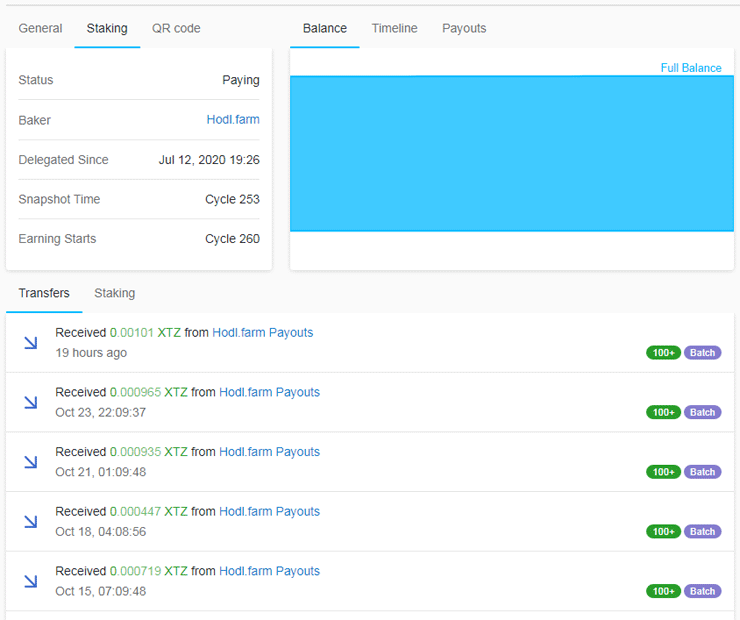740x620 pixels.
Task: Click the Batch badge on the Oct 23 transfer
Action: pos(702,412)
